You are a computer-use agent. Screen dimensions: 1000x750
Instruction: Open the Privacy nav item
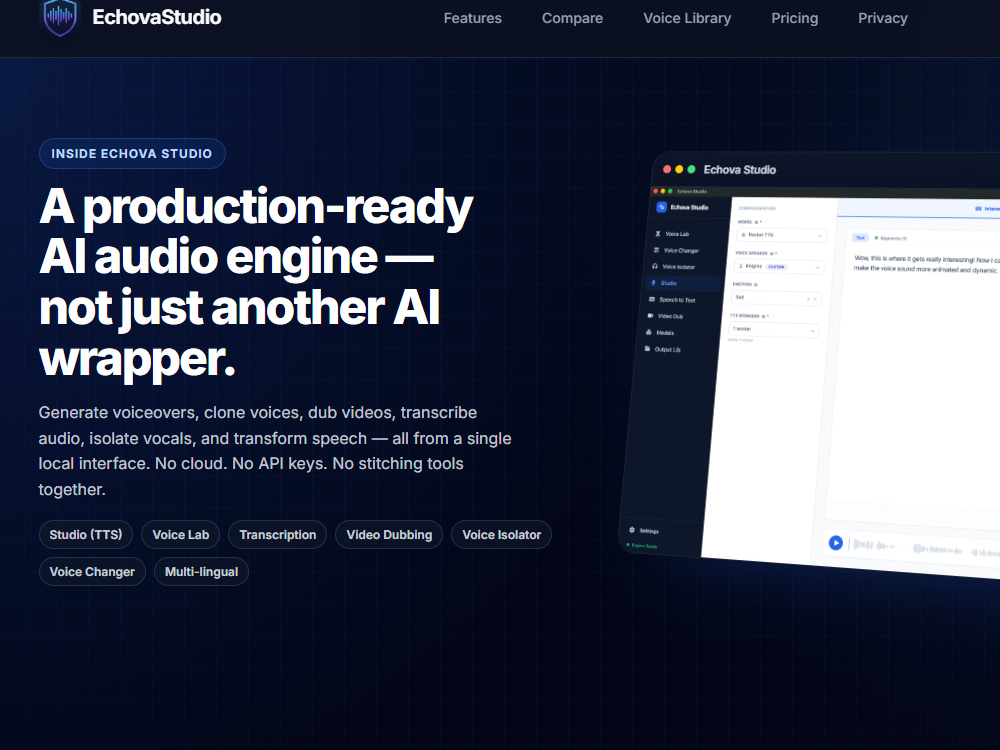pyautogui.click(x=883, y=18)
